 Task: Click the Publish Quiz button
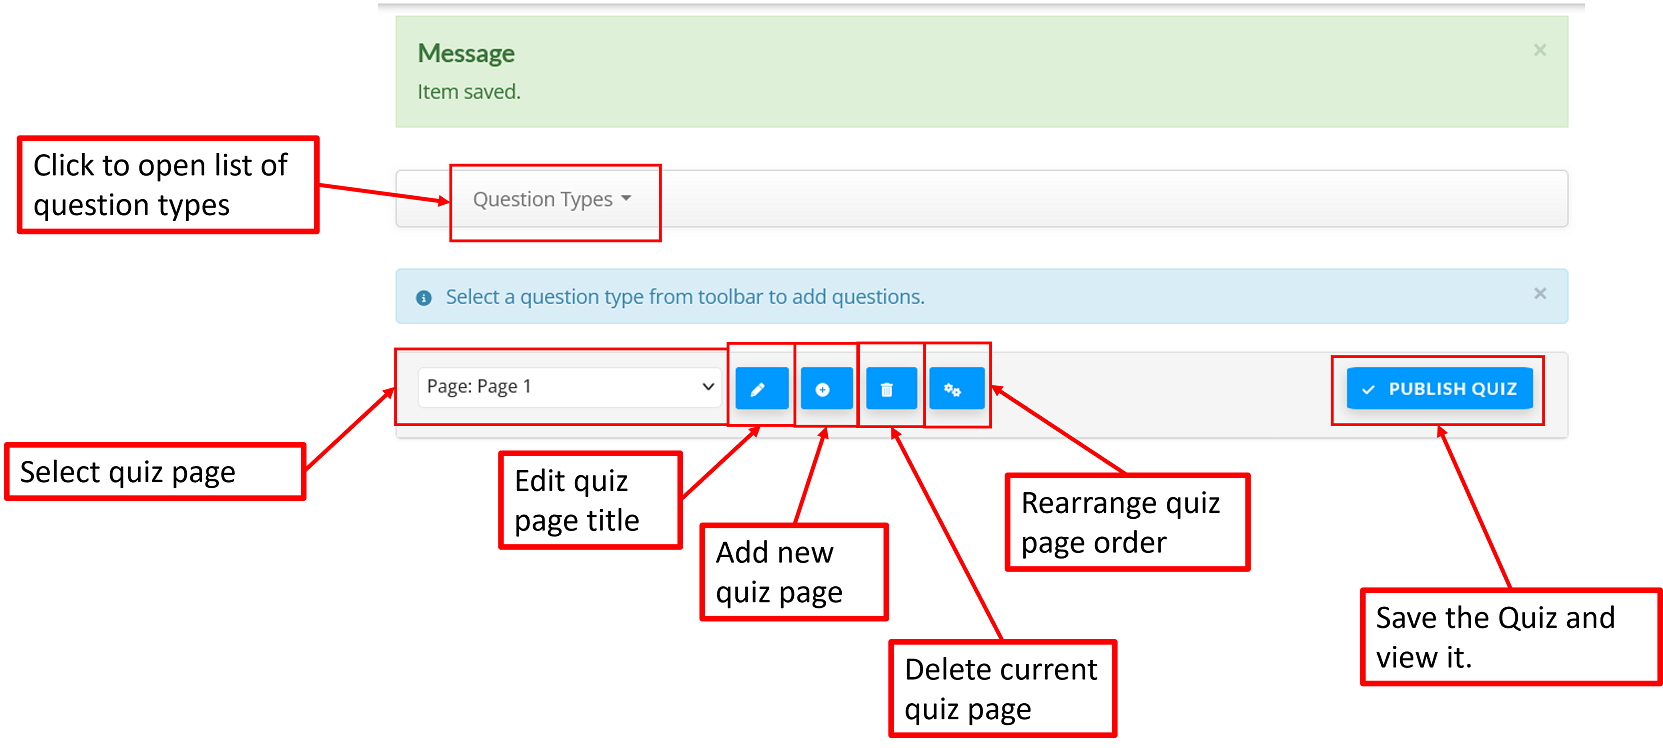(1440, 388)
